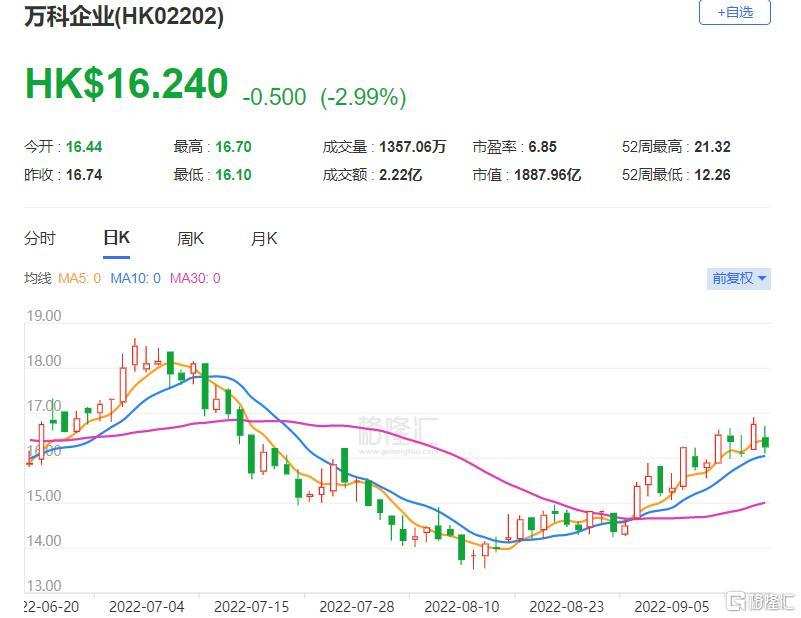Screen dimensions: 801x618
Task: Click the 2022-08-23 date axis label
Action: [567, 607]
